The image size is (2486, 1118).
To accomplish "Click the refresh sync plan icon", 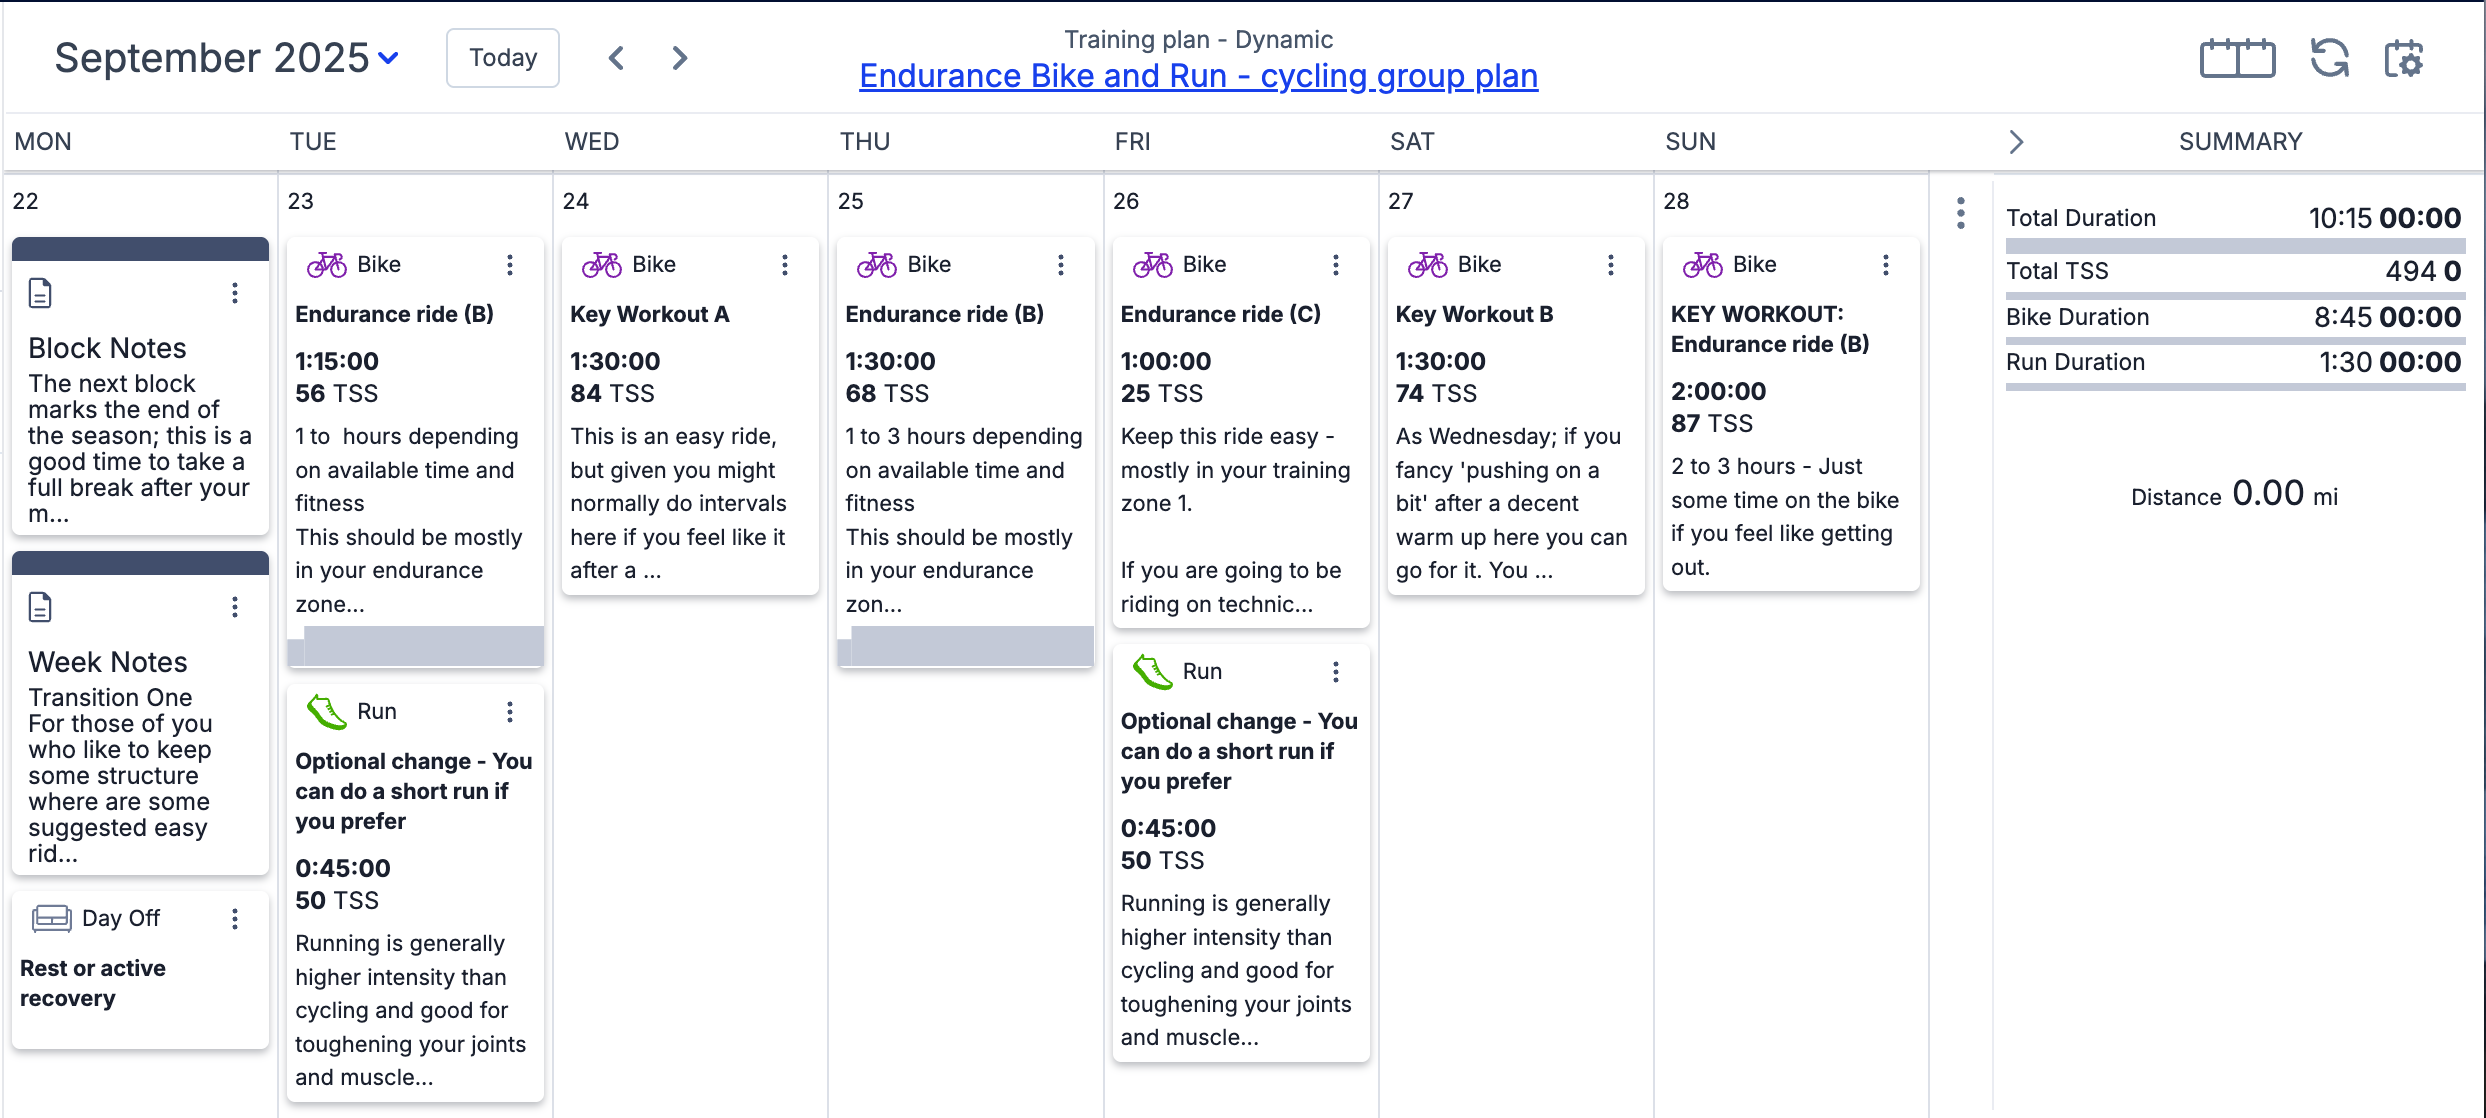I will (x=2329, y=58).
